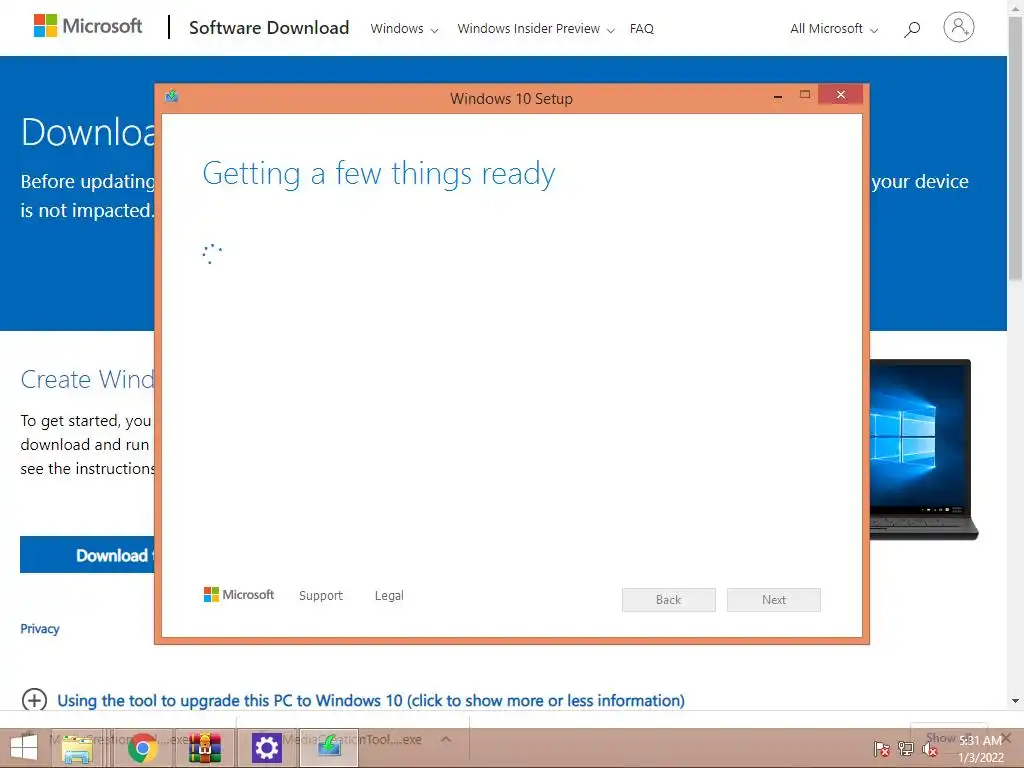
Task: Open Google Chrome from the taskbar
Action: [x=142, y=748]
